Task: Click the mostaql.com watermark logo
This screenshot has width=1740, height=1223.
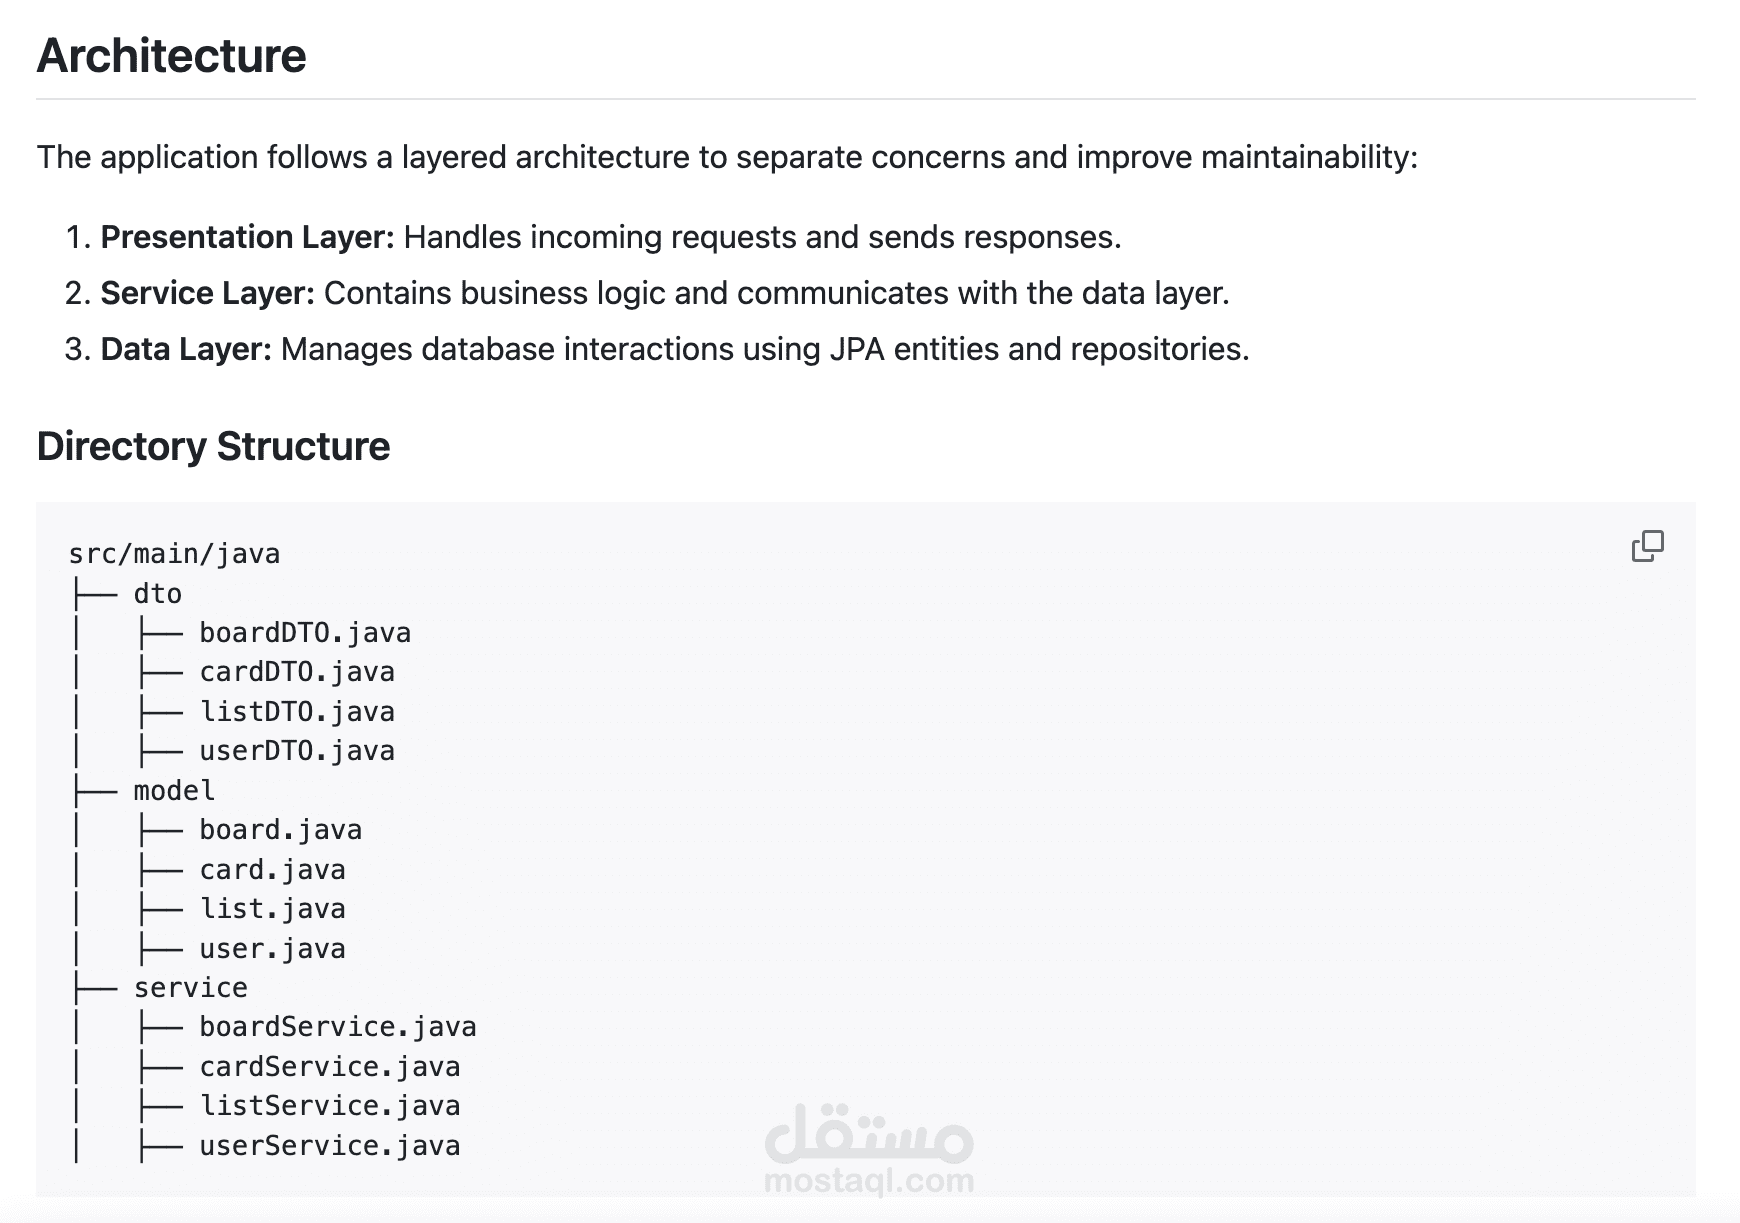Action: tap(868, 1150)
